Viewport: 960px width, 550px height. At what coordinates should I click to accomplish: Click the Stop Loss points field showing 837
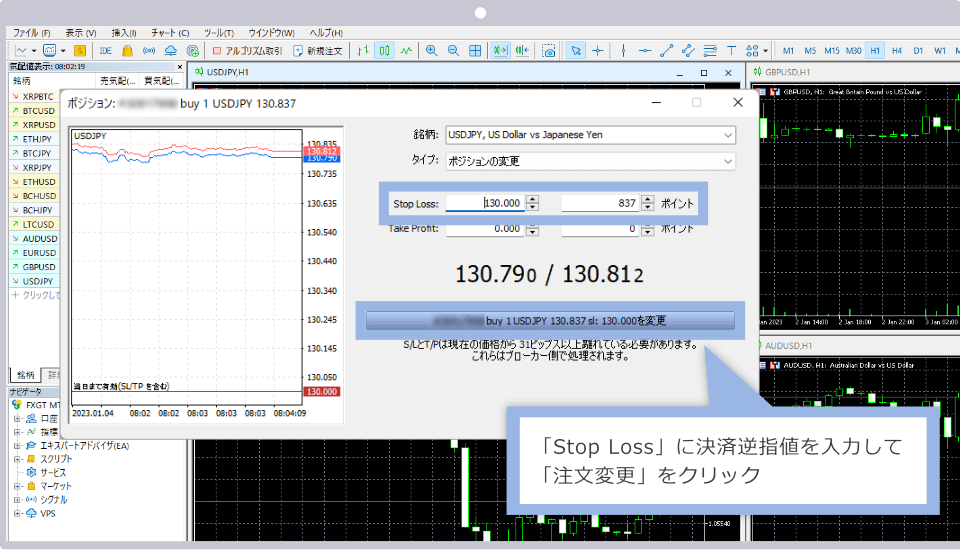click(600, 203)
